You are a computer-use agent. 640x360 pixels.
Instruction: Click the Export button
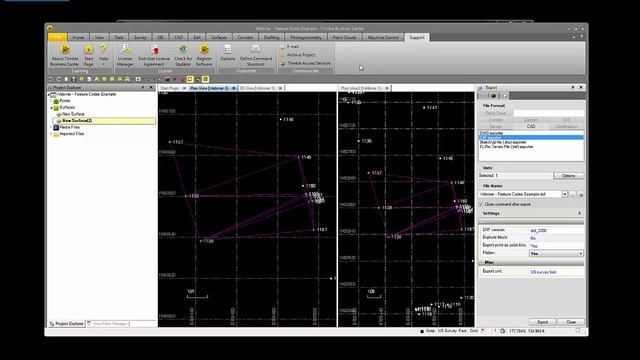(x=542, y=322)
